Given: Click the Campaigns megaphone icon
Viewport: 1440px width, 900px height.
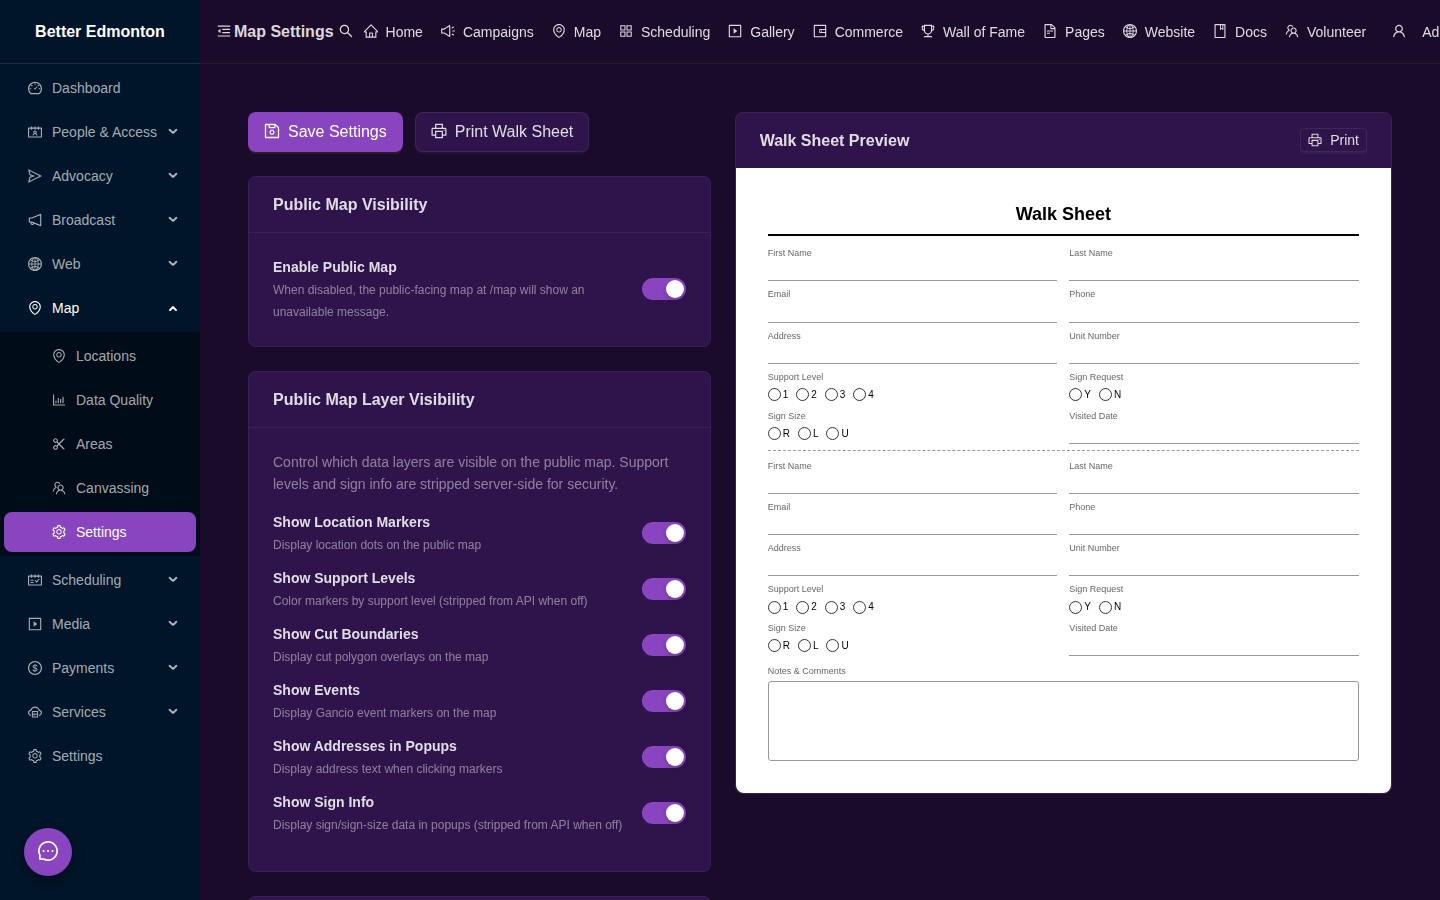Looking at the screenshot, I should 448,31.
